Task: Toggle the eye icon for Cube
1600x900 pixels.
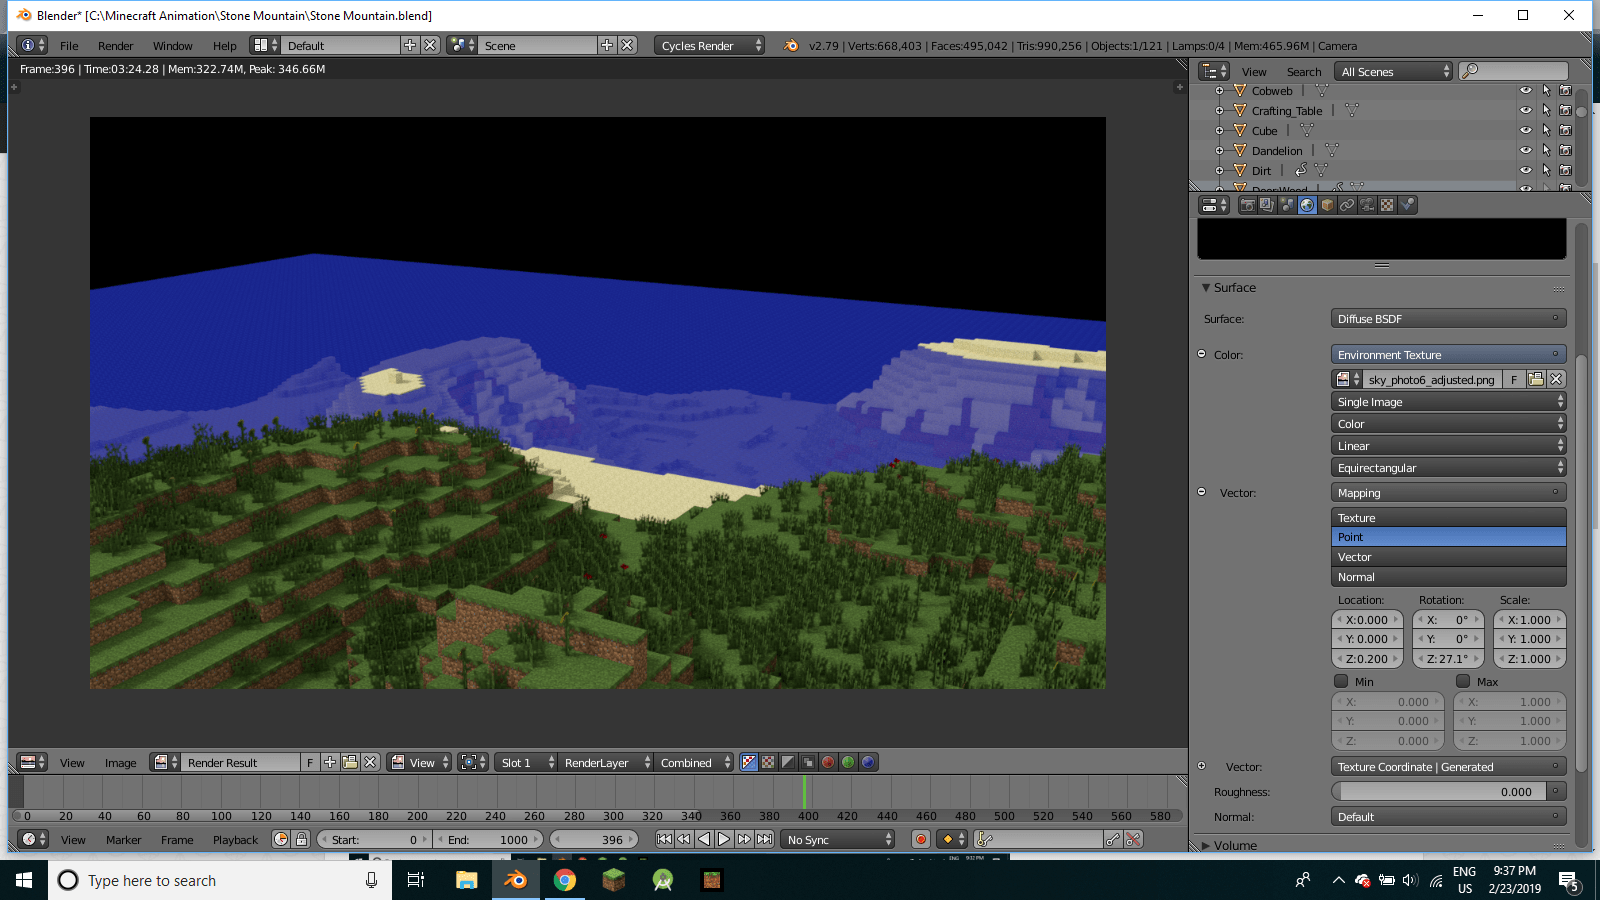Action: pos(1526,130)
